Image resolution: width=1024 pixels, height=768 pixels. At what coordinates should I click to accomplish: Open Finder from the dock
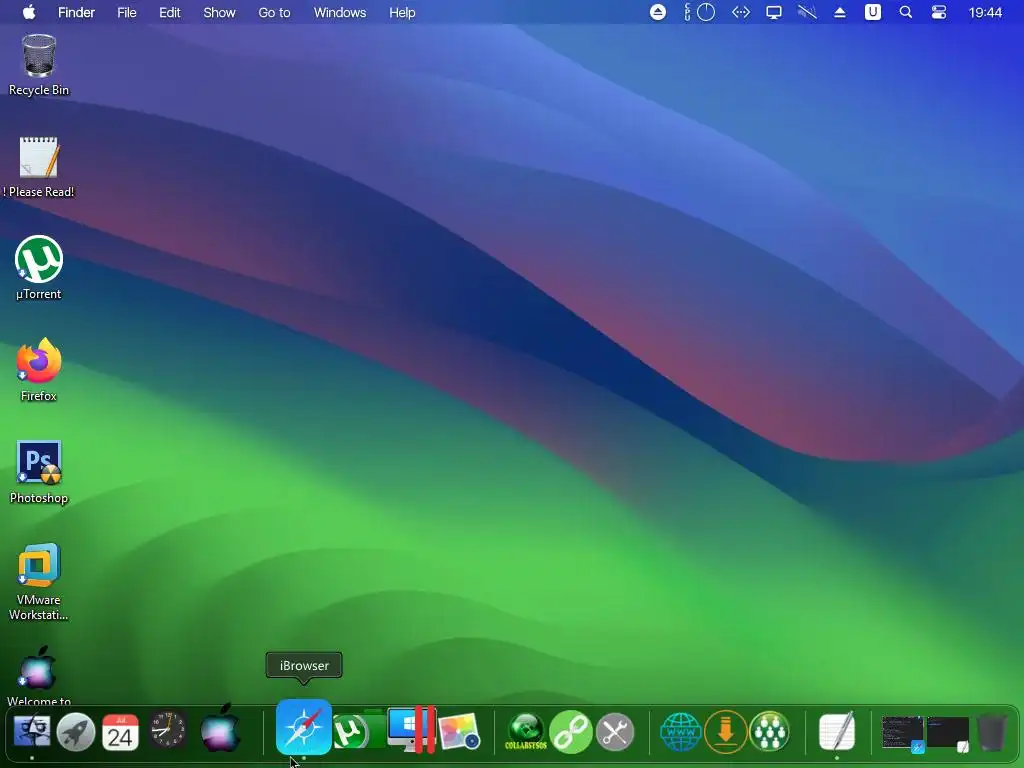coord(31,731)
